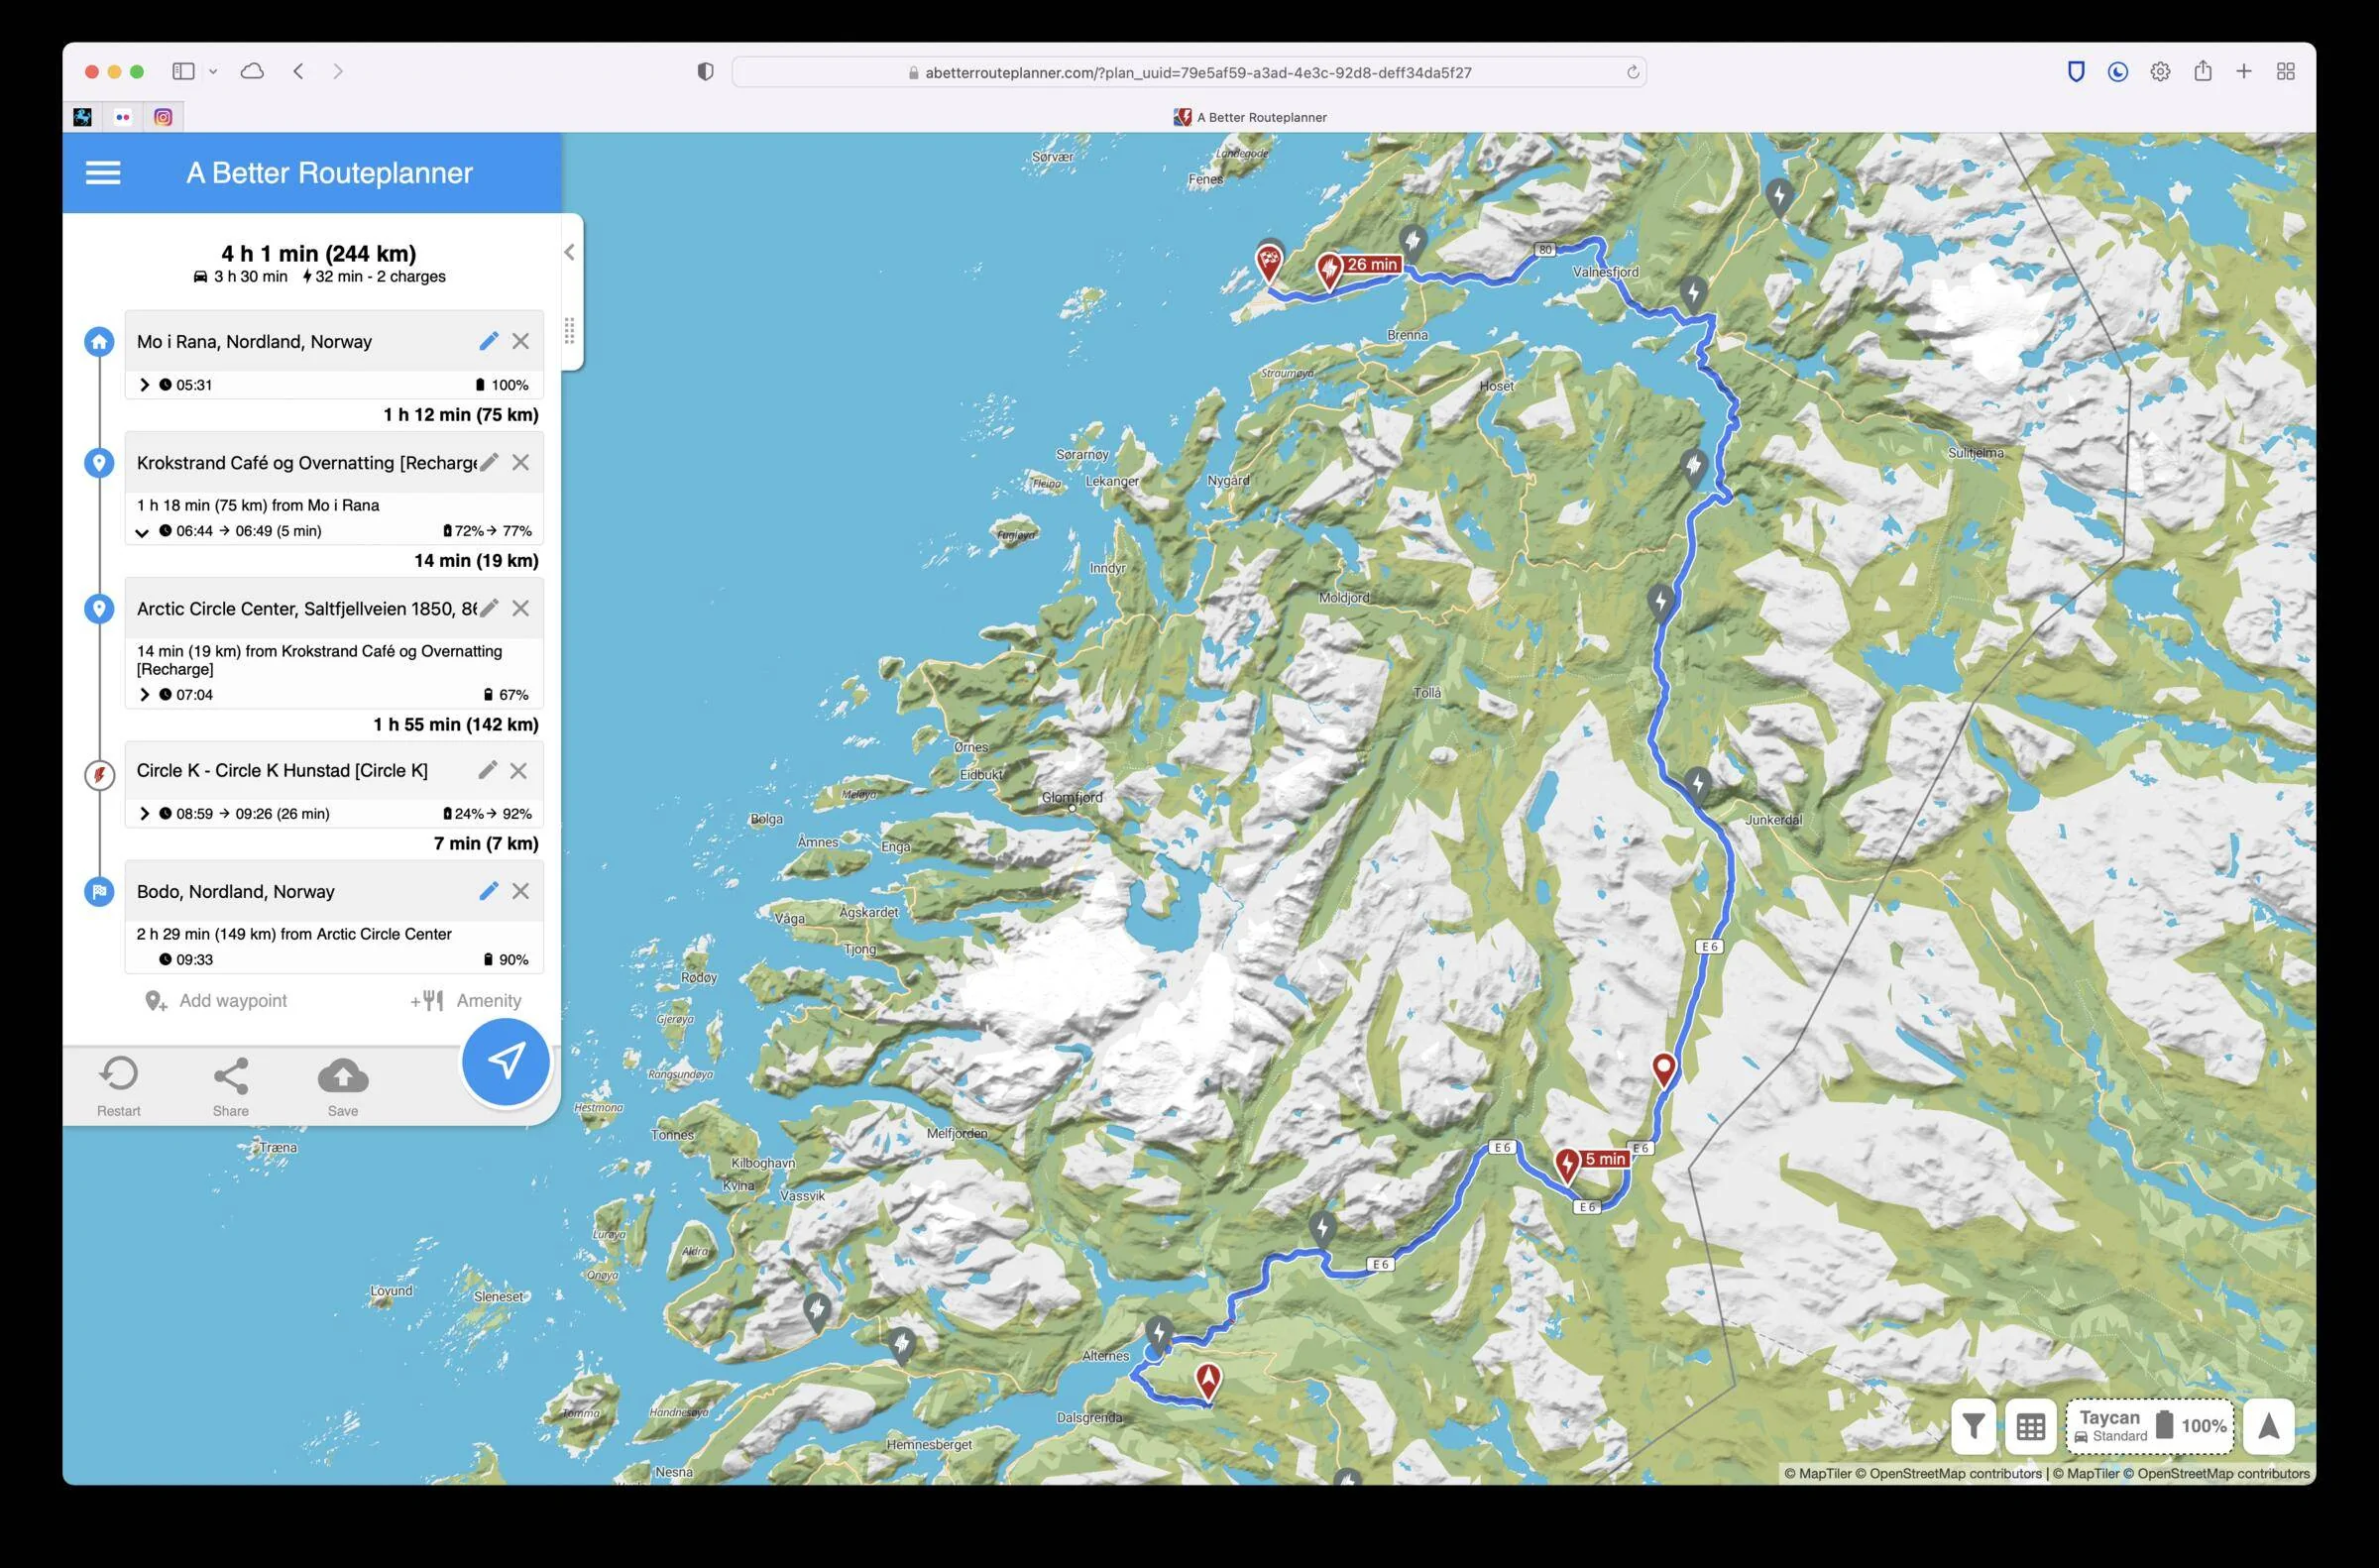Open the iCloud tabs cloud icon
This screenshot has height=1568, width=2379.
tap(252, 71)
